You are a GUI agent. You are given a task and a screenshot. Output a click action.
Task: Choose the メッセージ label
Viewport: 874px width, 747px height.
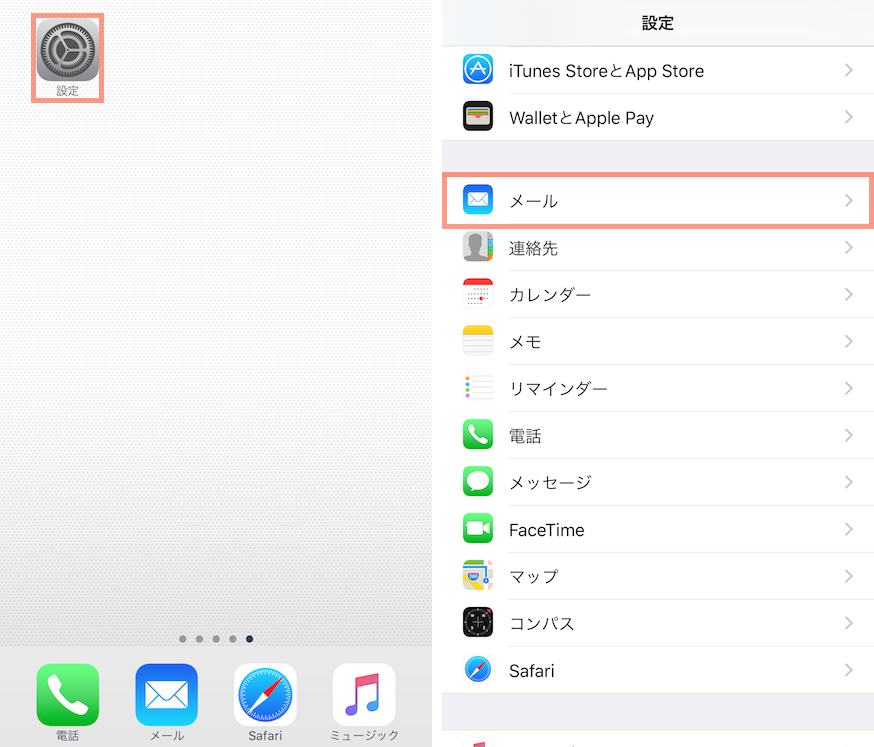point(551,483)
